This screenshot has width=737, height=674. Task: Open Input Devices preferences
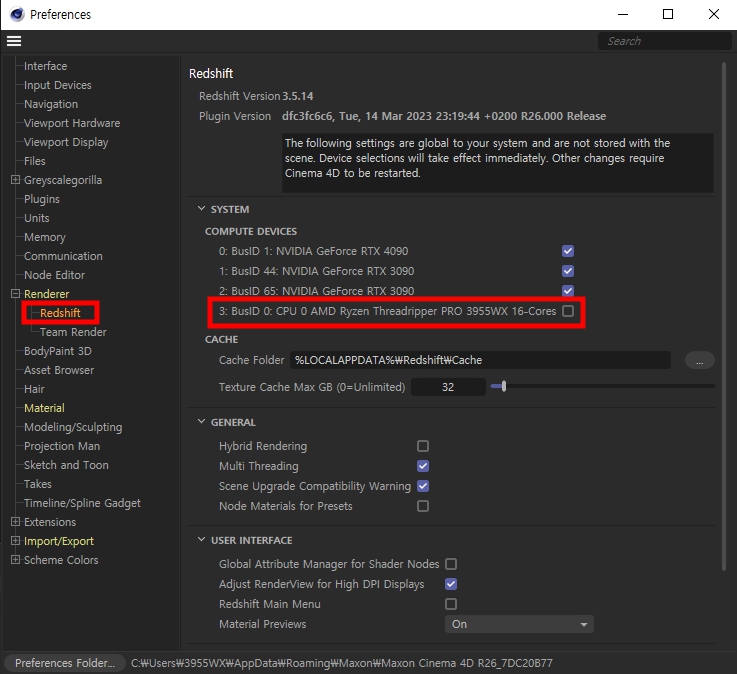[58, 85]
